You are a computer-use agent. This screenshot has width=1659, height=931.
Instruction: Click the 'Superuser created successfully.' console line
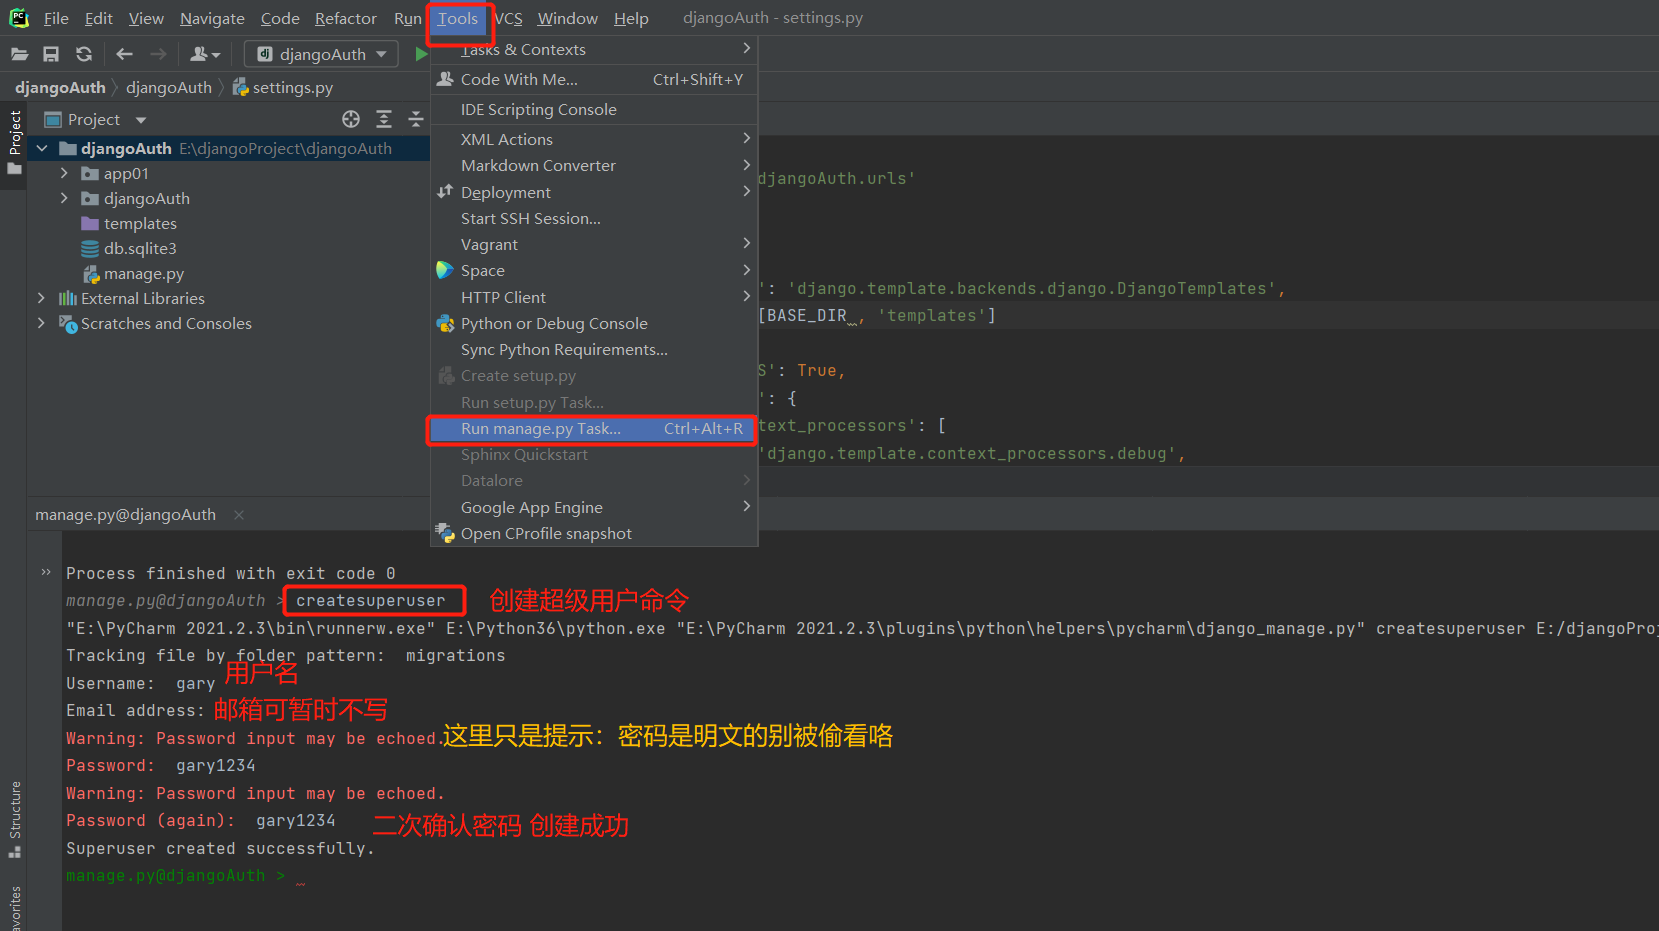[220, 848]
